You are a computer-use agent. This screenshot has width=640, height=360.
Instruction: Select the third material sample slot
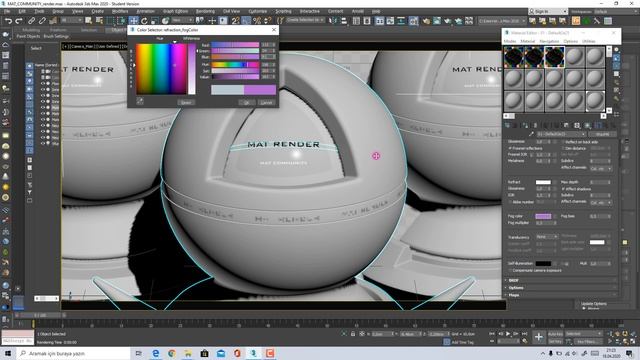tap(554, 56)
